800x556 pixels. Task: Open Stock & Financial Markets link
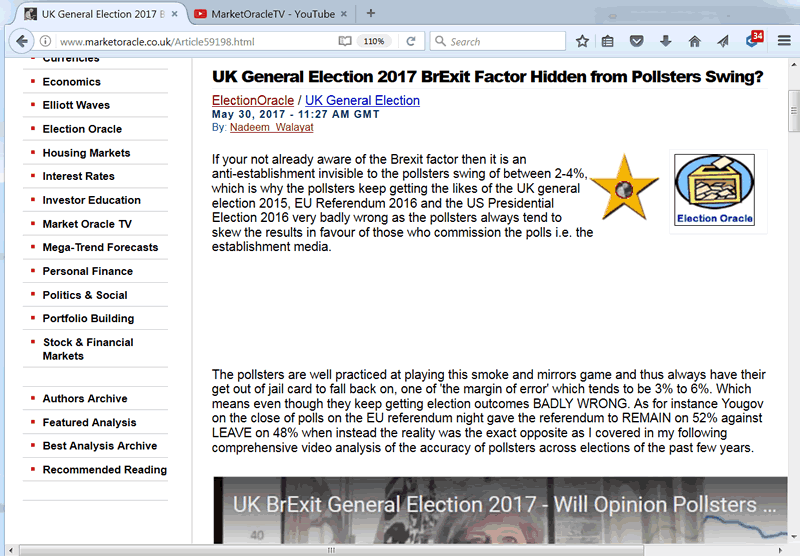(x=88, y=349)
